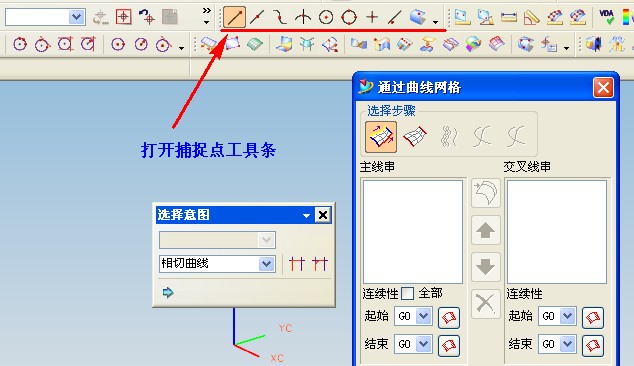The height and width of the screenshot is (366, 634).
Task: Click the red grid surface icon
Action: (497, 44)
